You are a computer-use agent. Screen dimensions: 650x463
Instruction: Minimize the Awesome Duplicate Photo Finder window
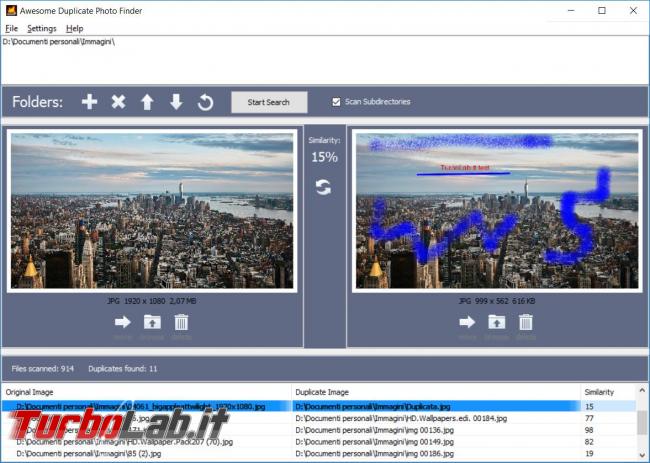(571, 10)
